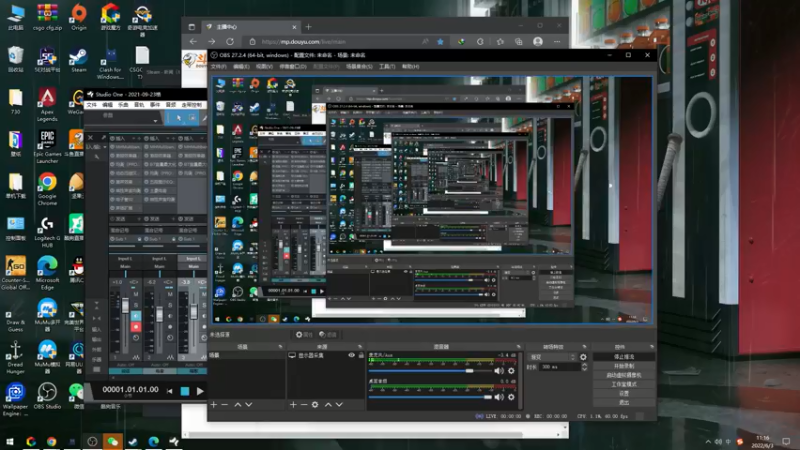Viewport: 800px width, 450px height.
Task: Open the Steam desktop icon
Action: click(x=79, y=60)
